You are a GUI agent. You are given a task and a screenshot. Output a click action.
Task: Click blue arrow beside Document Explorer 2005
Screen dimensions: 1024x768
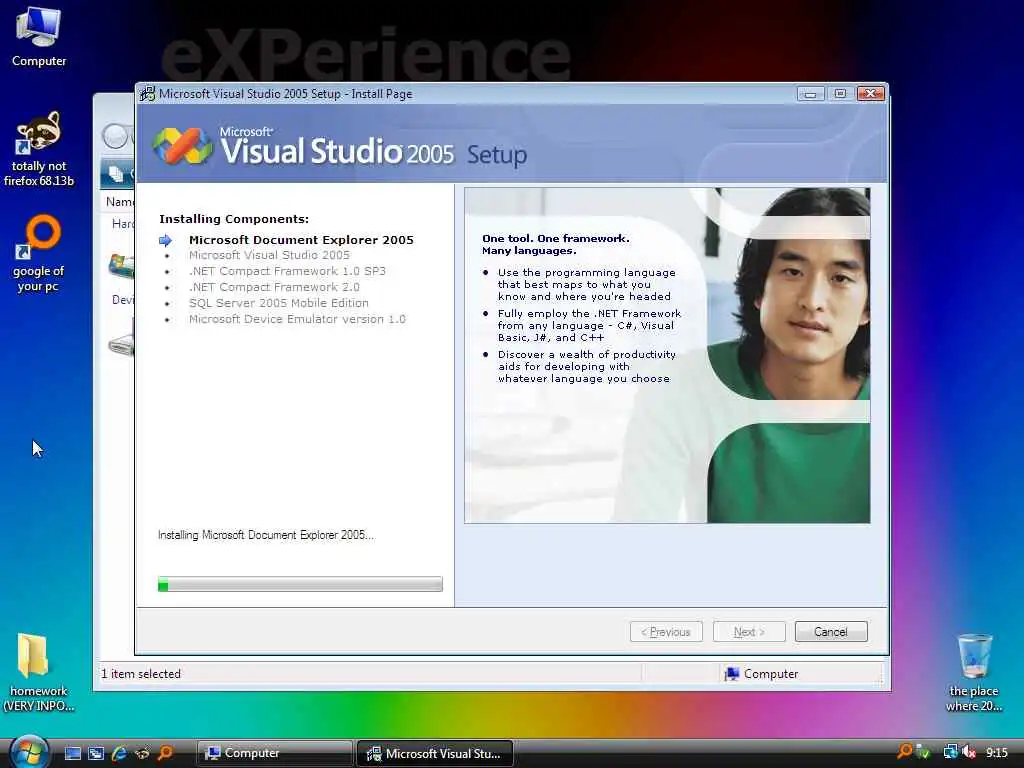[x=165, y=240]
